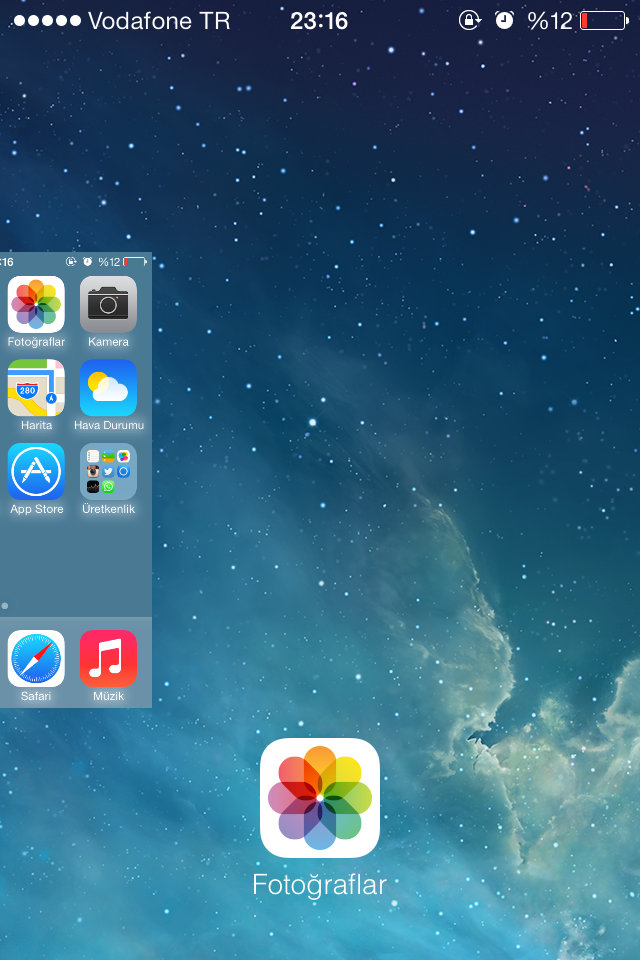The image size is (640, 960).
Task: Tap the 23:16 clock in status bar
Action: (x=319, y=21)
